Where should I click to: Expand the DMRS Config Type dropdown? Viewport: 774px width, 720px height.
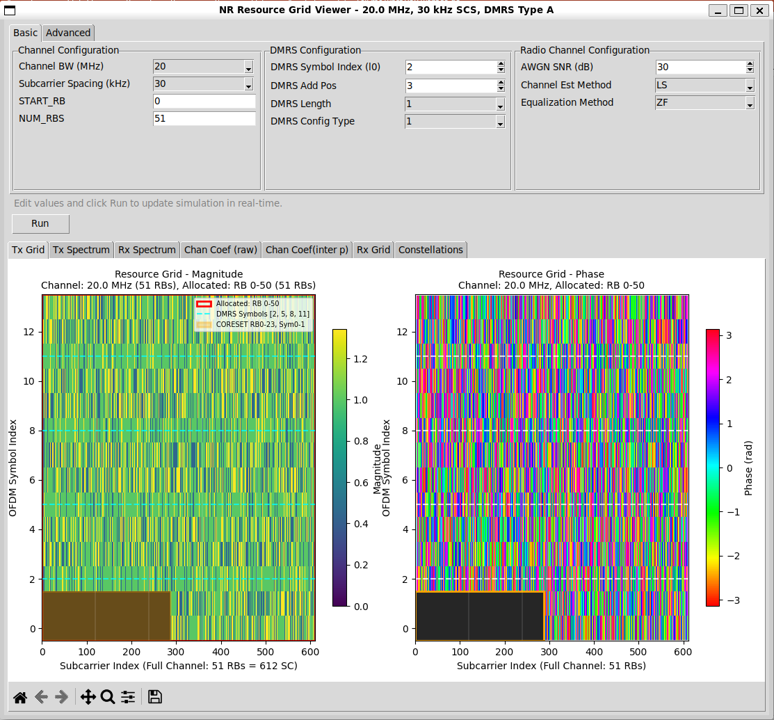pyautogui.click(x=455, y=122)
